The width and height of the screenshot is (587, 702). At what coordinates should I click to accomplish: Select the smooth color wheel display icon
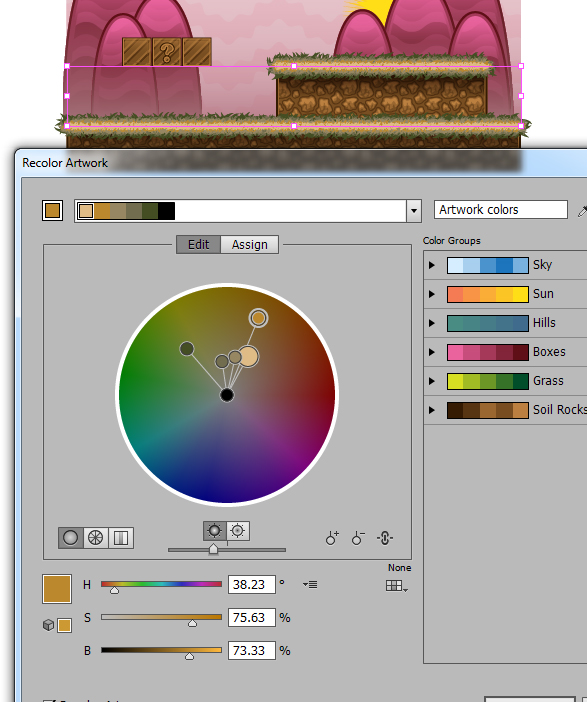coord(71,537)
